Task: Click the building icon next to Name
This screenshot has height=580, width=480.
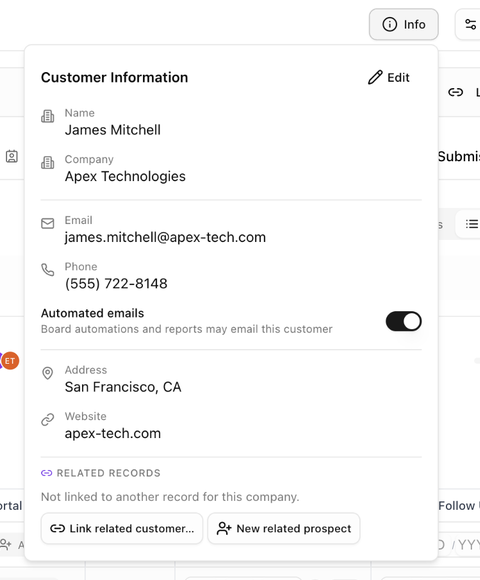Action: pyautogui.click(x=47, y=116)
